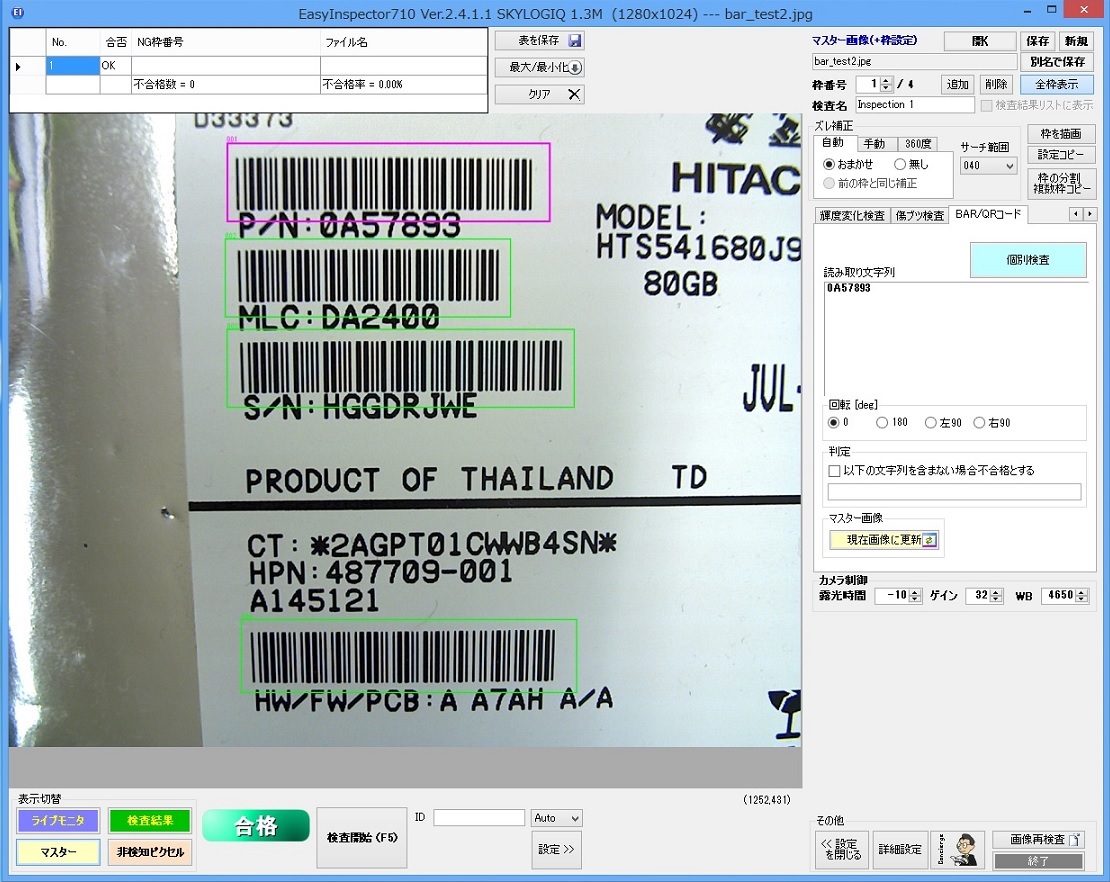
Task: Open the Concierge helper character icon
Action: click(x=957, y=849)
